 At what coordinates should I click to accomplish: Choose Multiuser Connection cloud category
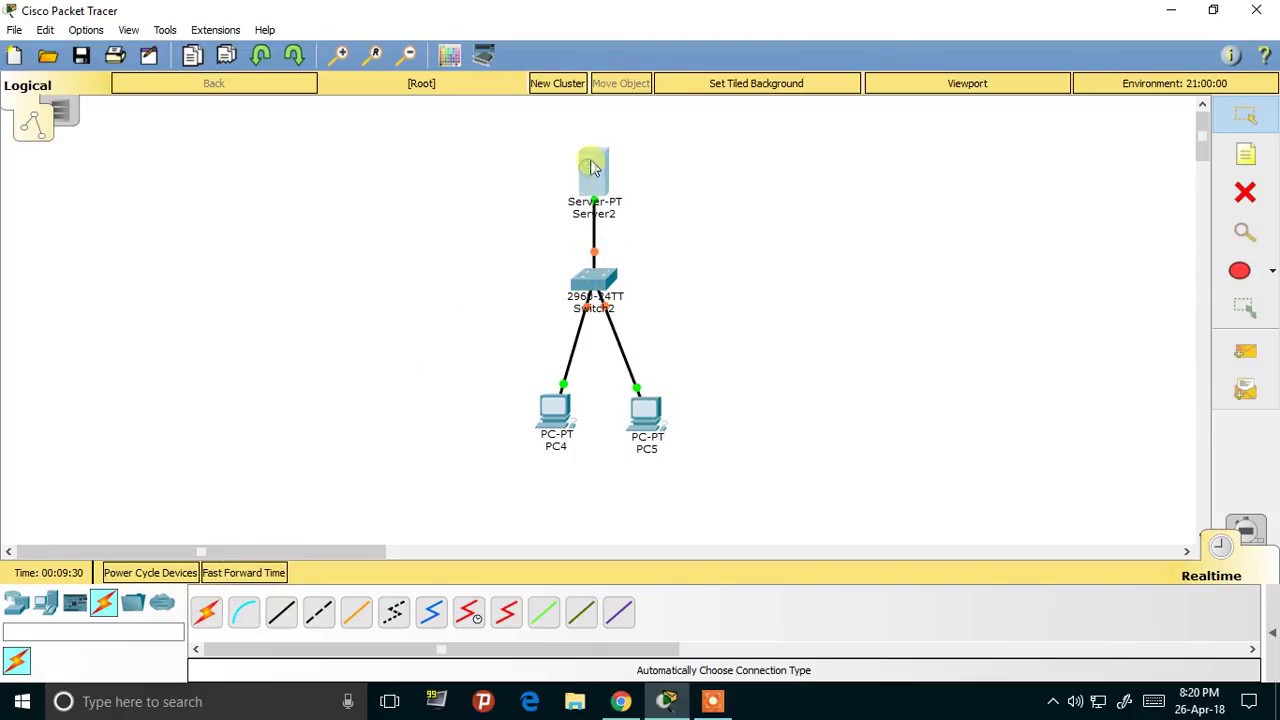[x=162, y=603]
